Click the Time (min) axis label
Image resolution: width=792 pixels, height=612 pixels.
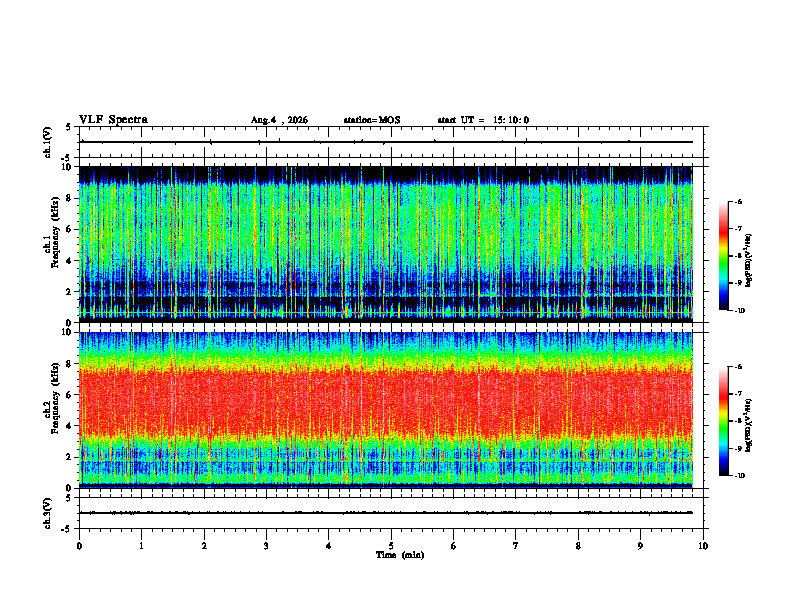pyautogui.click(x=400, y=555)
